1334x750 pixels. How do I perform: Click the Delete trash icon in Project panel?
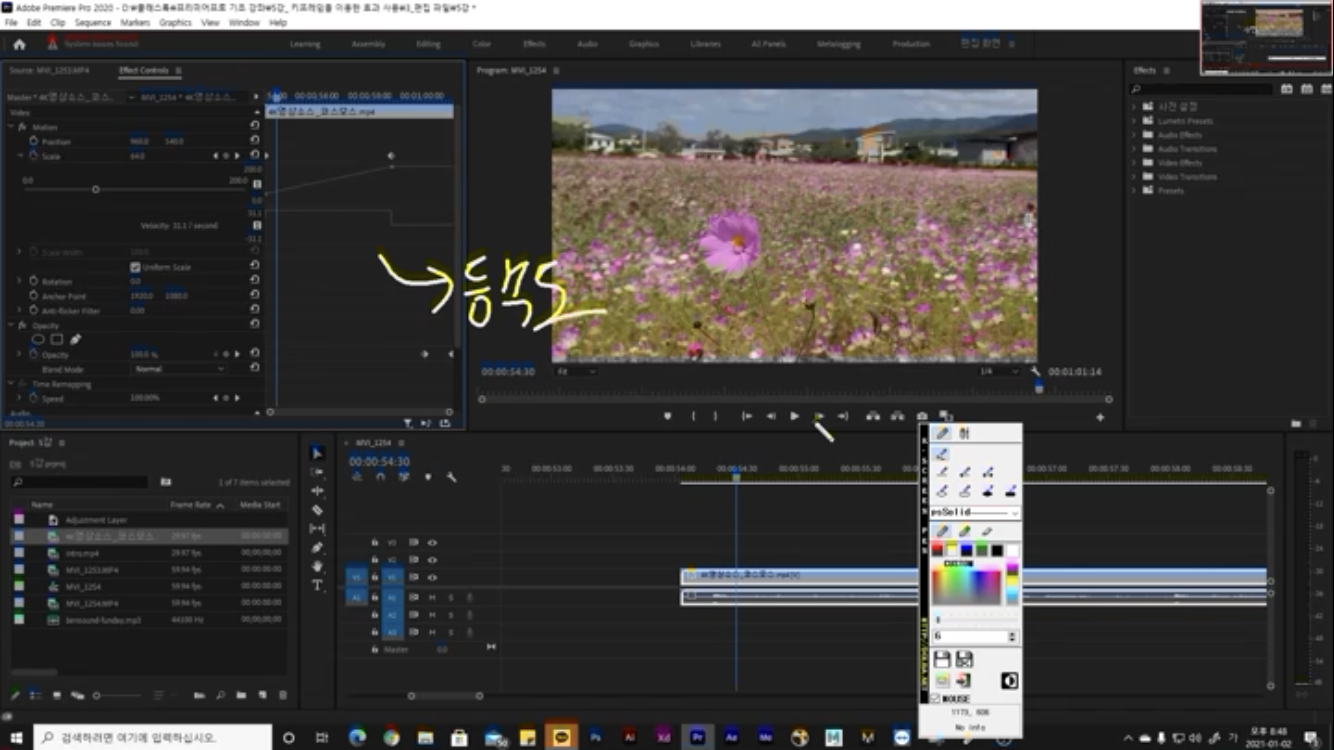tap(282, 695)
